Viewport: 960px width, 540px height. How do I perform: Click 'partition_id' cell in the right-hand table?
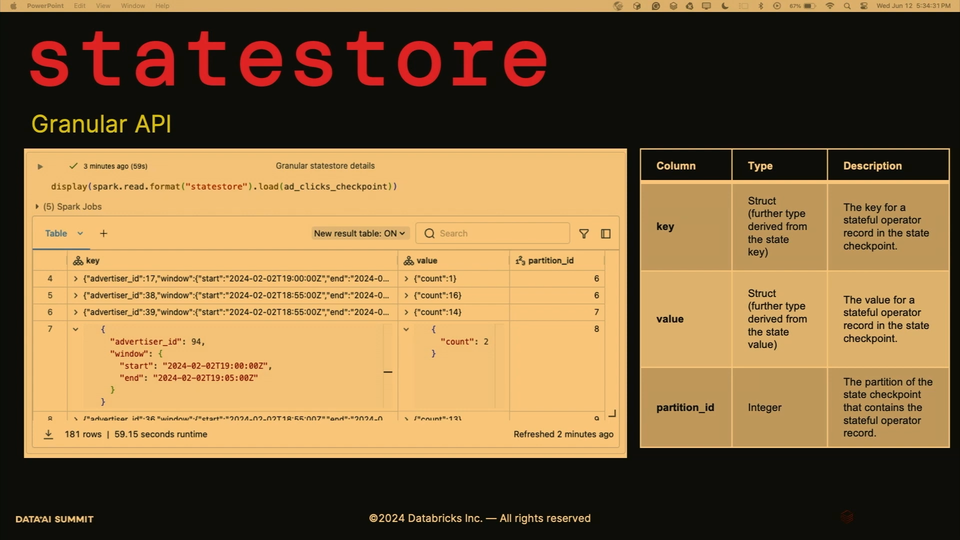685,407
